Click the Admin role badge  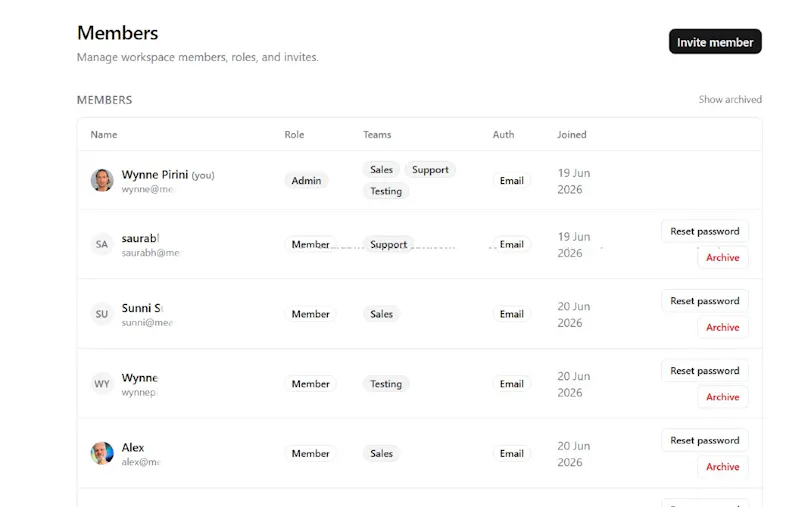click(x=306, y=181)
